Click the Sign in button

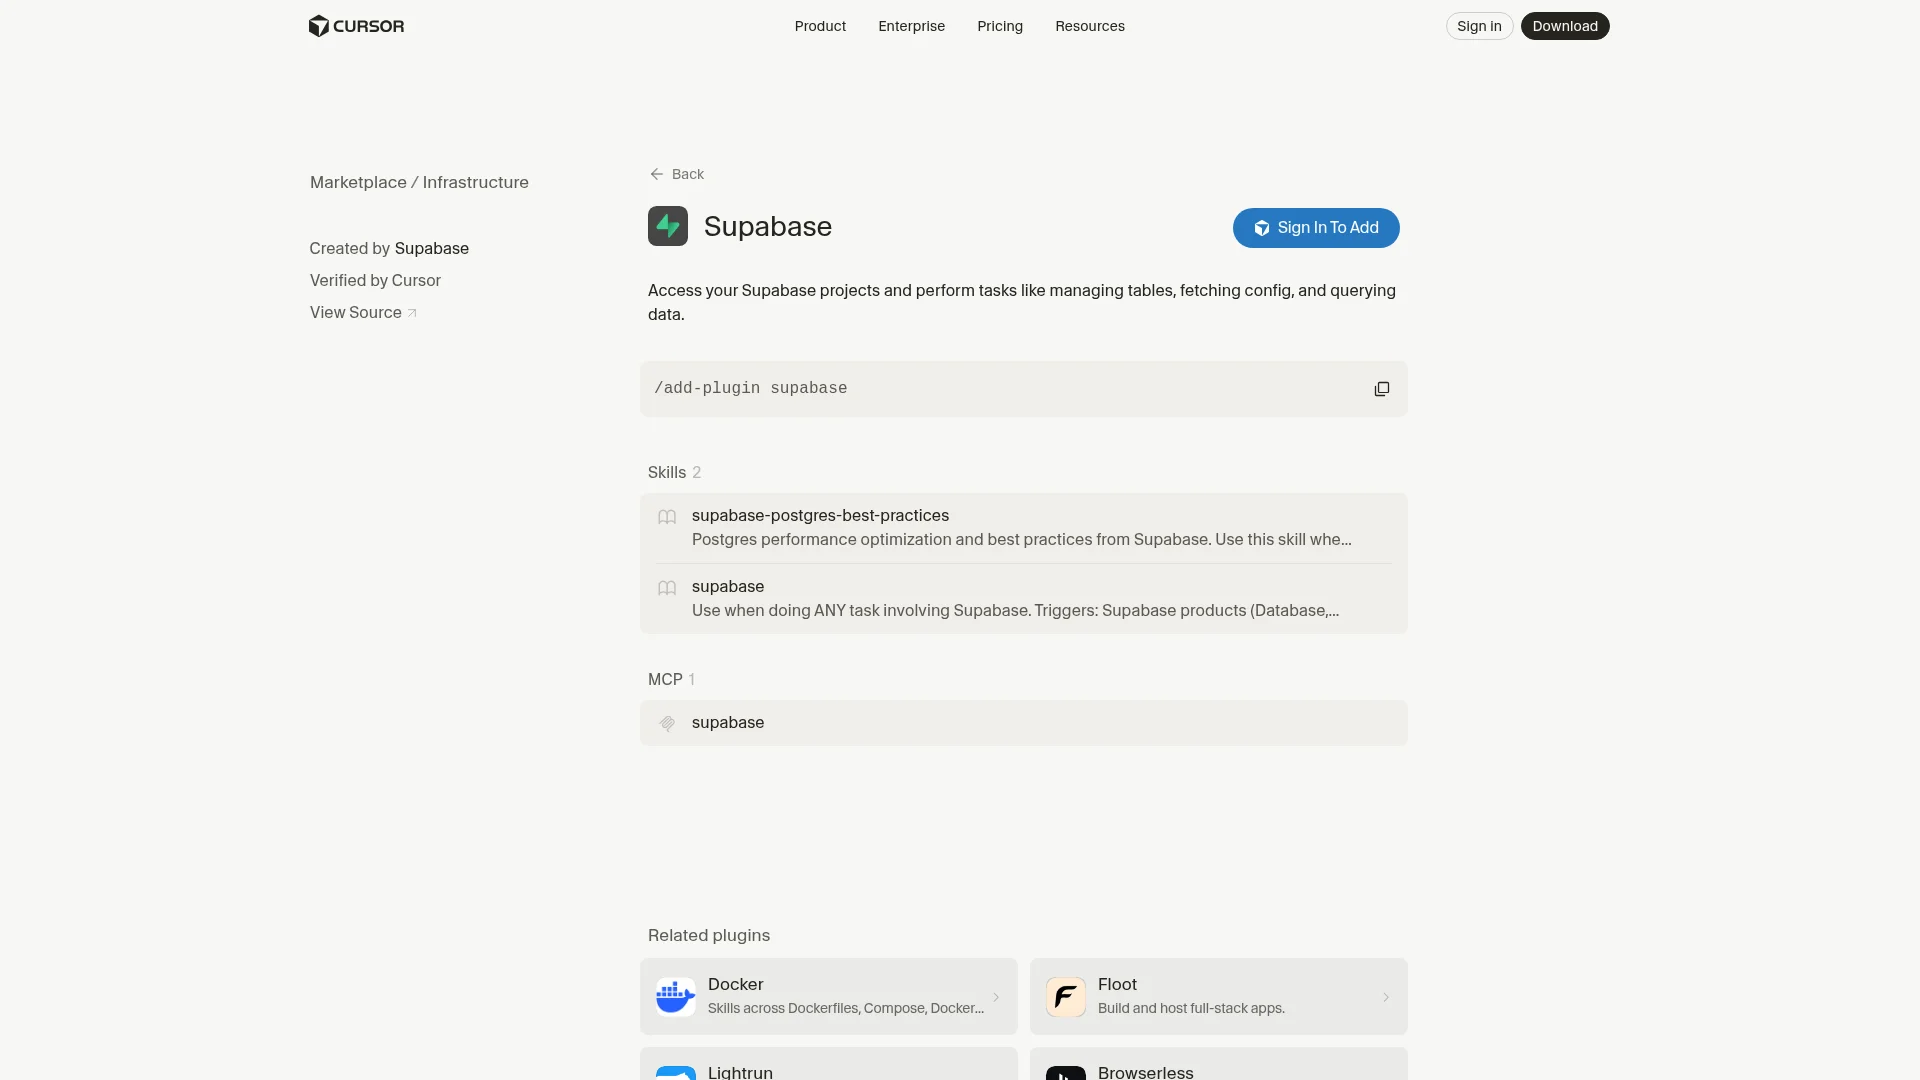tap(1479, 26)
